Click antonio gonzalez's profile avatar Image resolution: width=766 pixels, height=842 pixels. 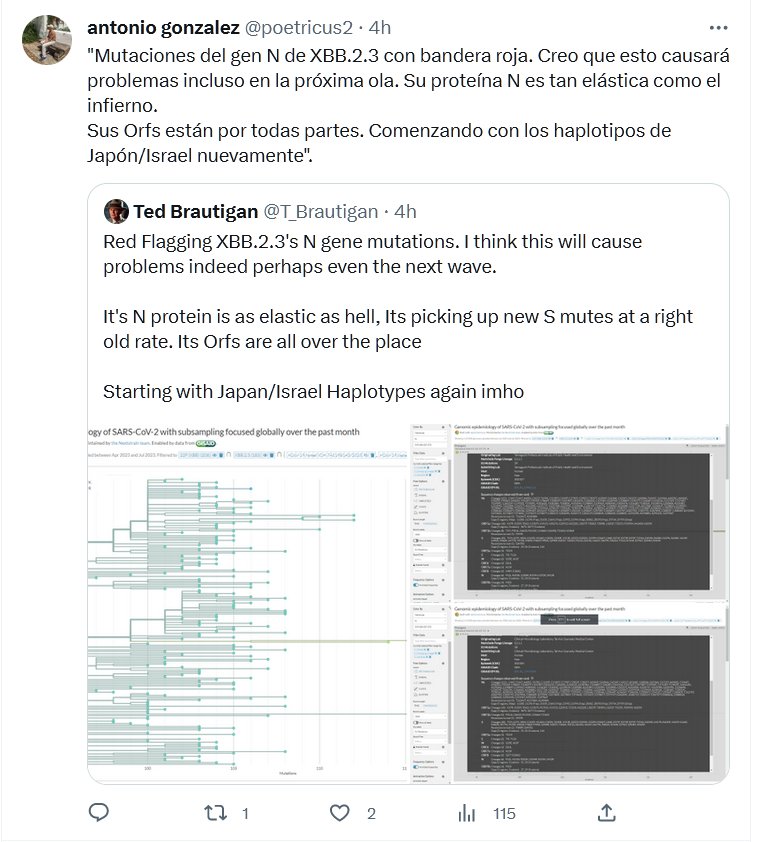(x=47, y=41)
